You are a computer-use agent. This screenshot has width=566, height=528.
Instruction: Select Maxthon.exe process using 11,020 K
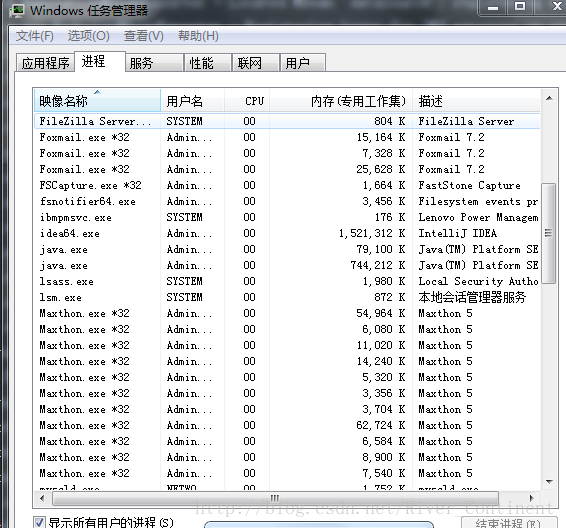coord(287,345)
